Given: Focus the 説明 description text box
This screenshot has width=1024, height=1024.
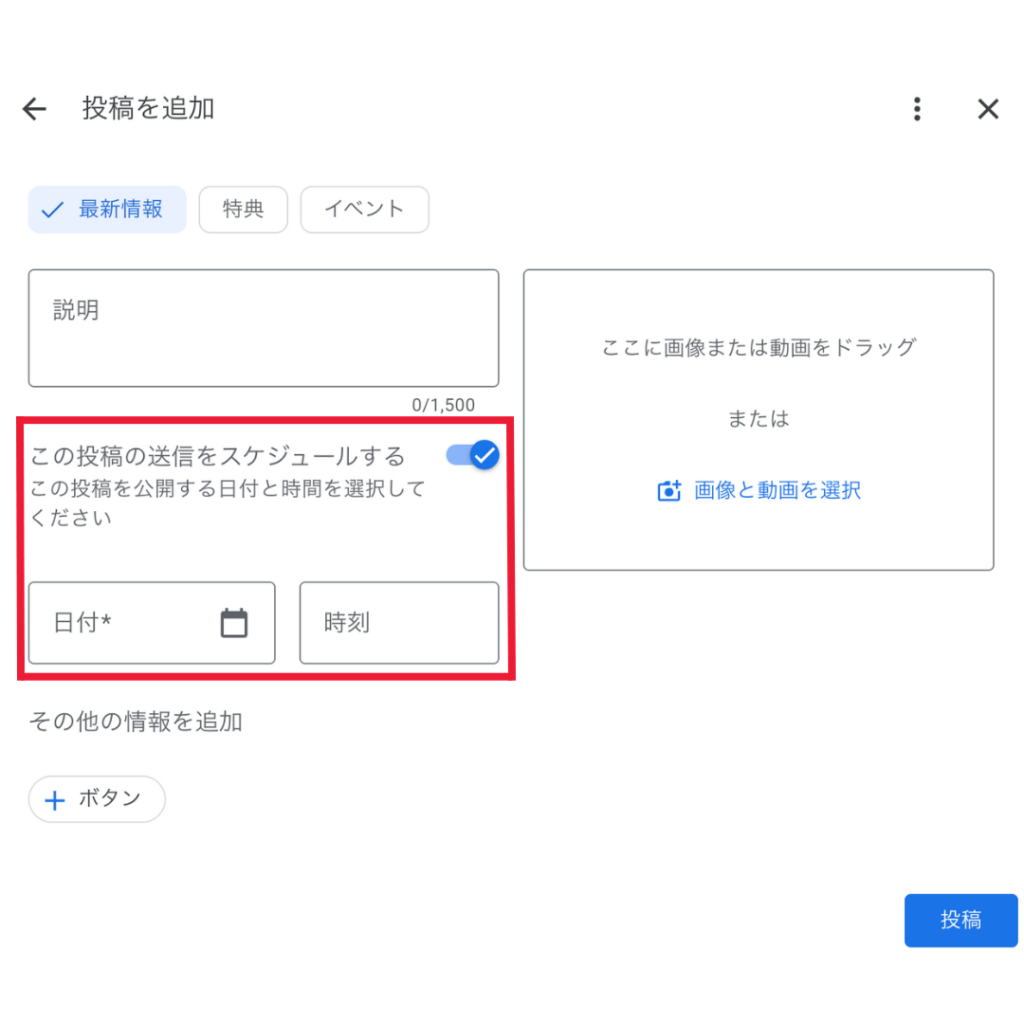Looking at the screenshot, I should click(263, 328).
